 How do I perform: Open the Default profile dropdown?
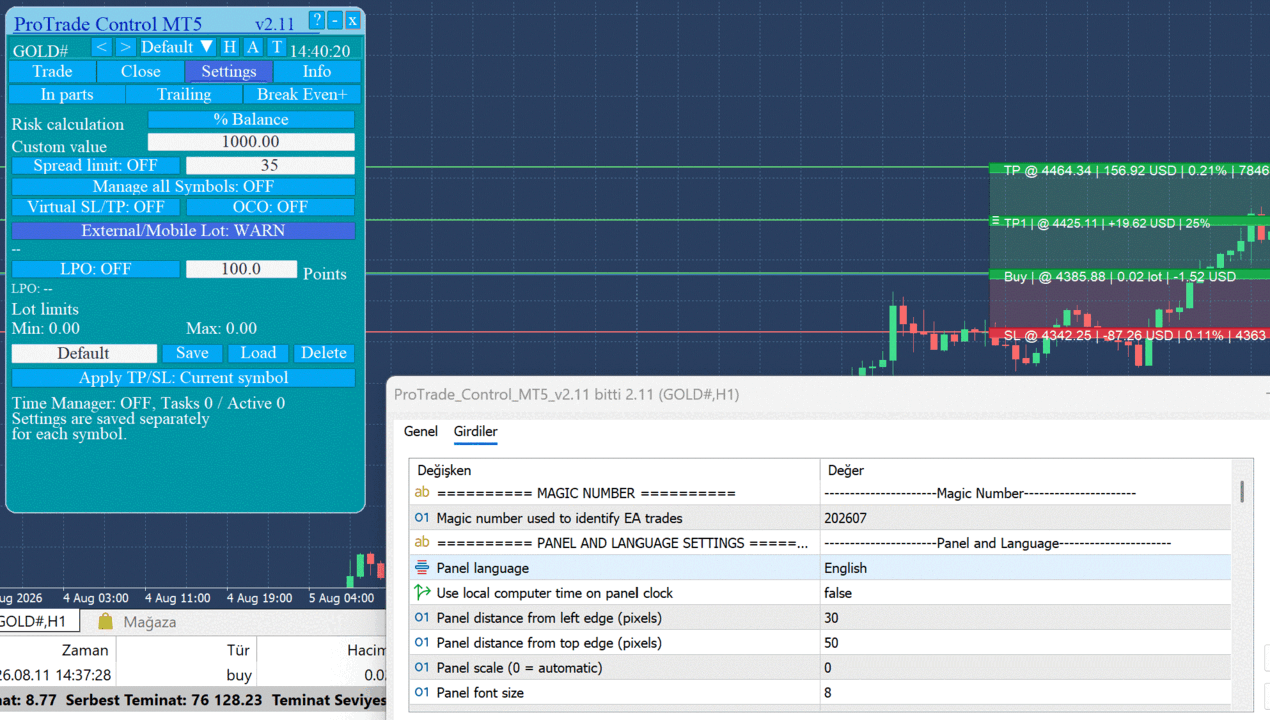[177, 47]
